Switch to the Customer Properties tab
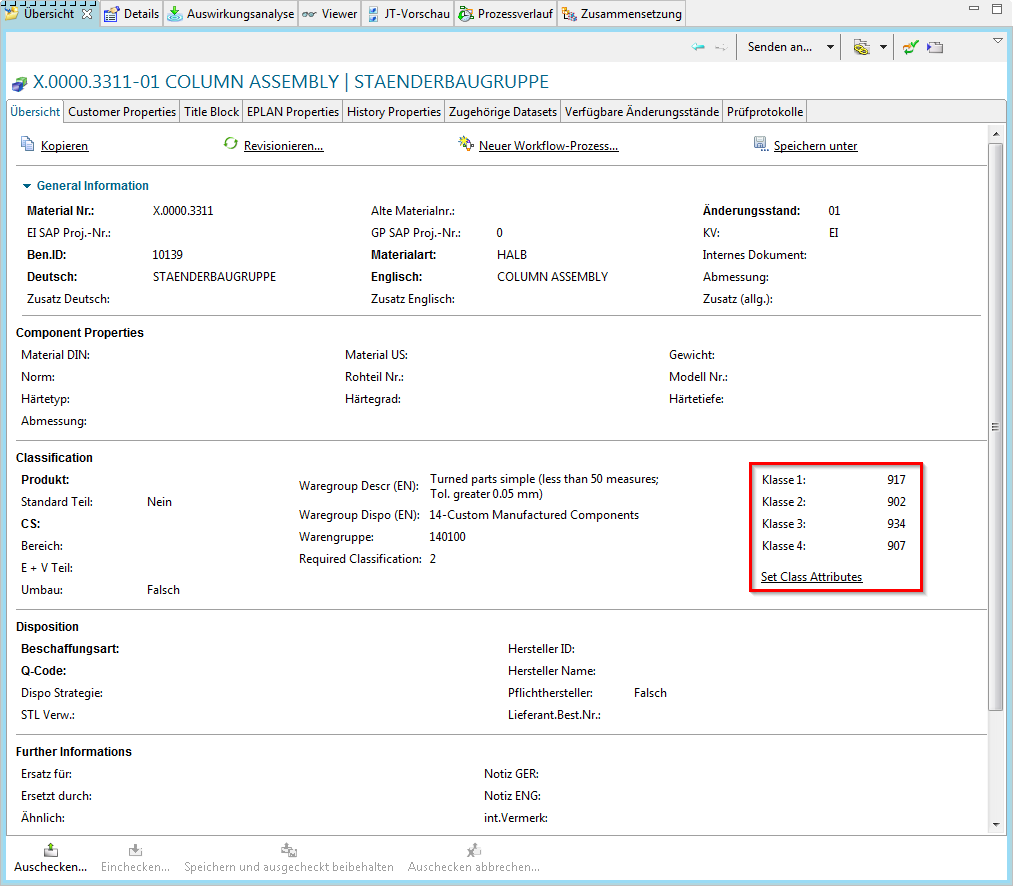 [x=122, y=112]
